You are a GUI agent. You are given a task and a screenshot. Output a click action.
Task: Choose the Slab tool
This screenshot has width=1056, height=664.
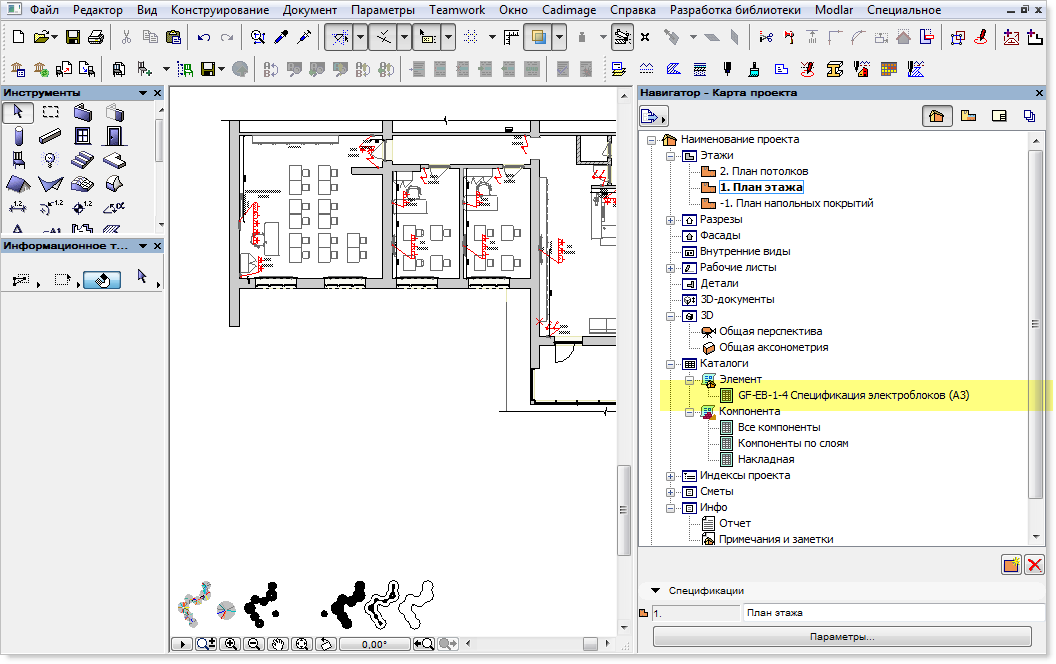click(114, 160)
